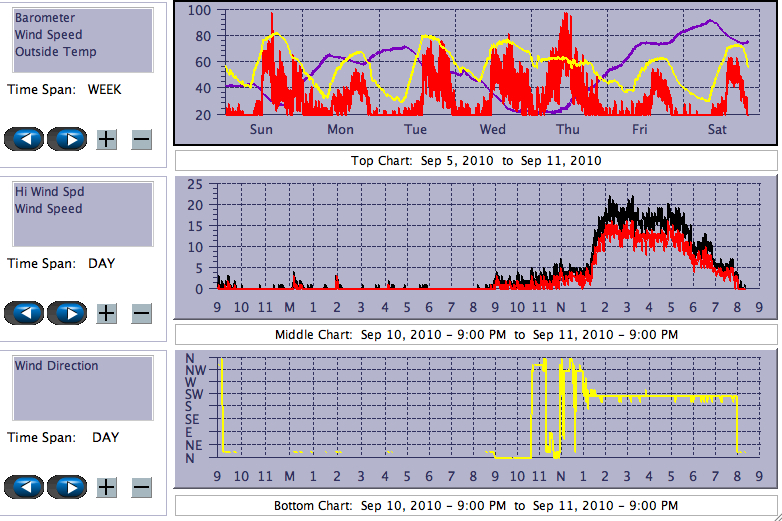Click the minus button for the middle chart
The width and height of the screenshot is (782, 521).
pos(141,313)
